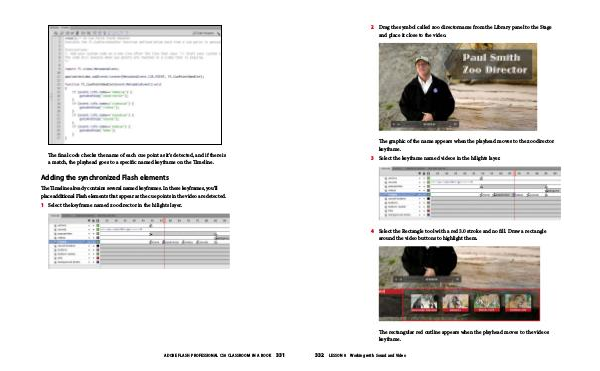Select the highlighted blue layer in the left timeline
The width and height of the screenshot is (600, 371).
(x=74, y=242)
